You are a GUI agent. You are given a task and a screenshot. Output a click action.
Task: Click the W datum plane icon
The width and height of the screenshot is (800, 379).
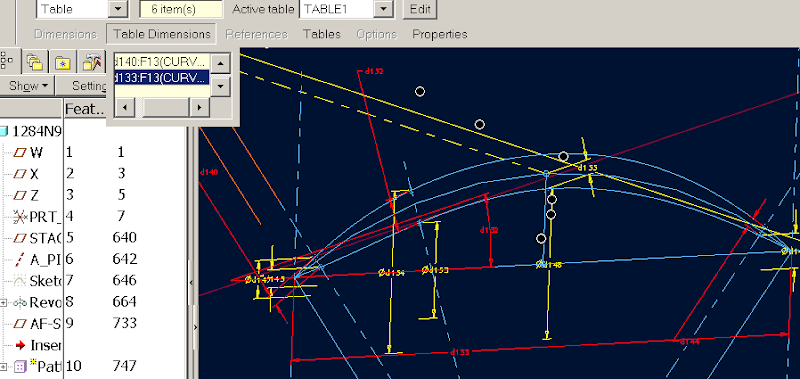[x=20, y=152]
